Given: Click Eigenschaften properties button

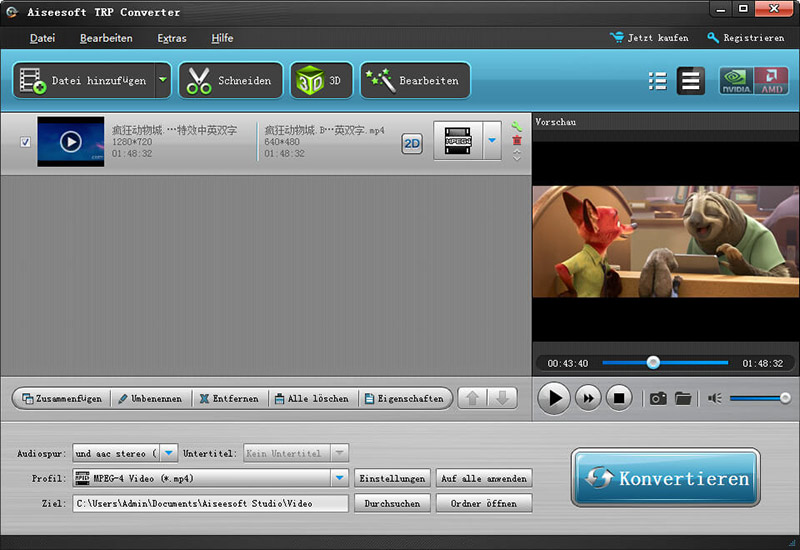Looking at the screenshot, I should (404, 398).
